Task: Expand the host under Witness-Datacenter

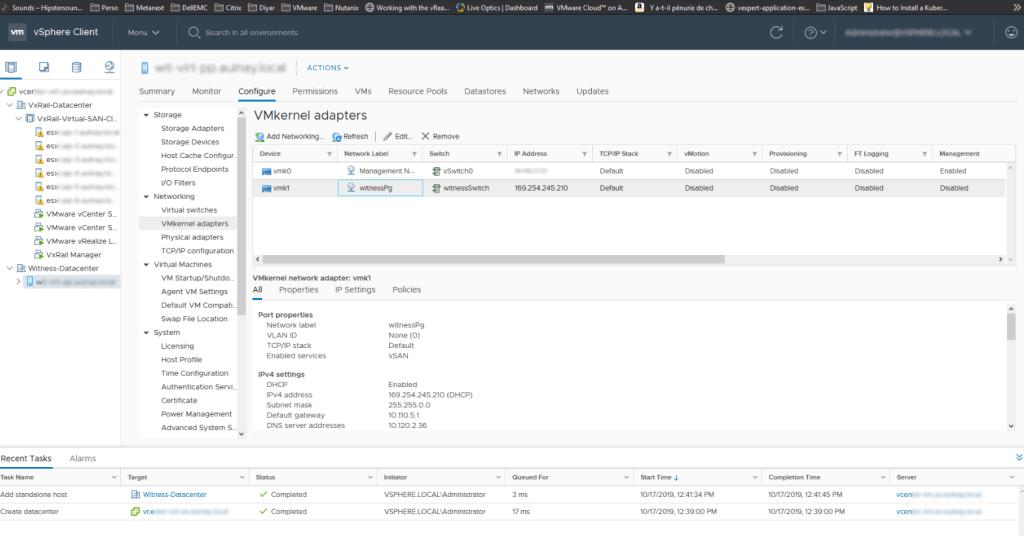Action: 19,282
